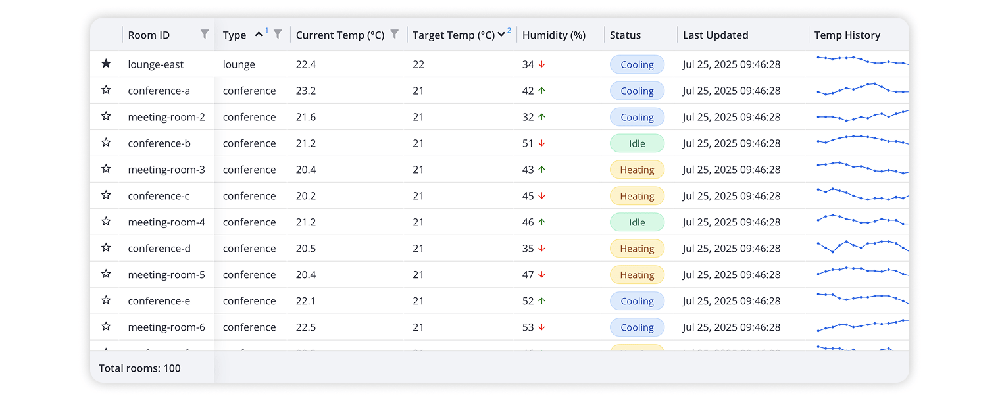Click the Cooling badge for lounge-east
The width and height of the screenshot is (1000, 401).
637,64
